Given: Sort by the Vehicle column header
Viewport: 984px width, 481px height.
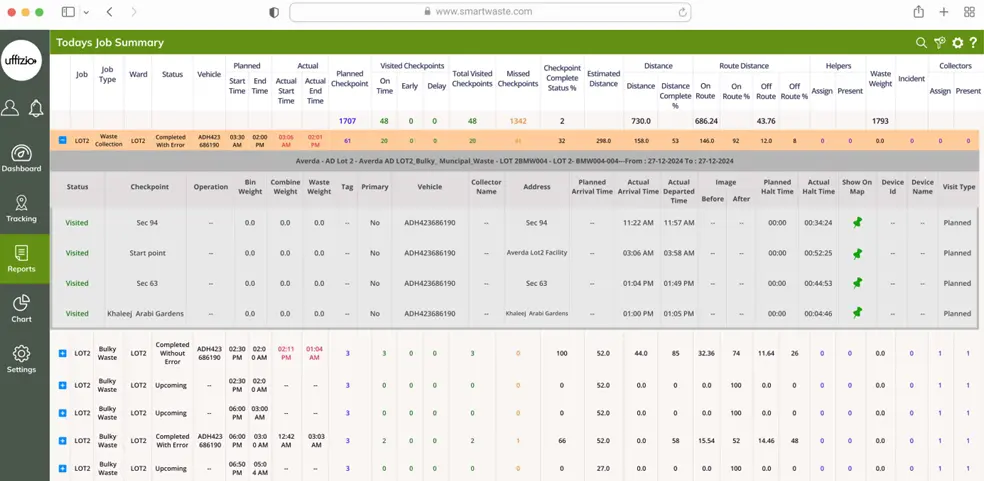Looking at the screenshot, I should pyautogui.click(x=209, y=74).
